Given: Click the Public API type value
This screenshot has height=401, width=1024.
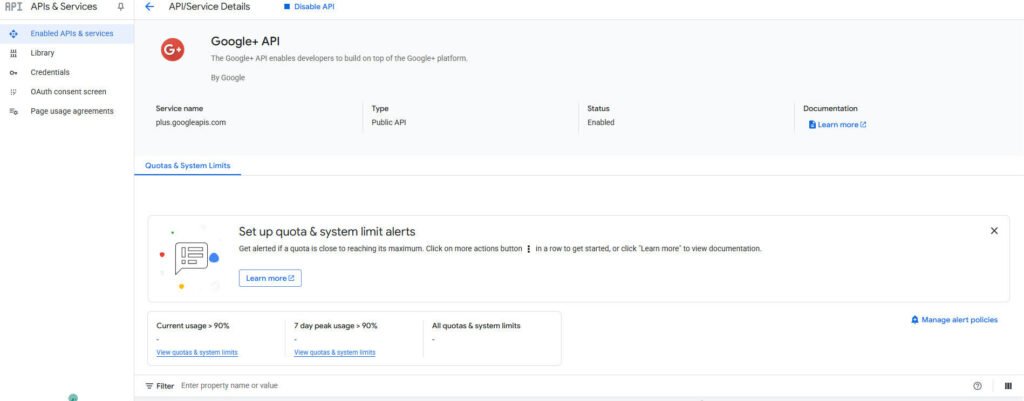Looking at the screenshot, I should click(389, 122).
